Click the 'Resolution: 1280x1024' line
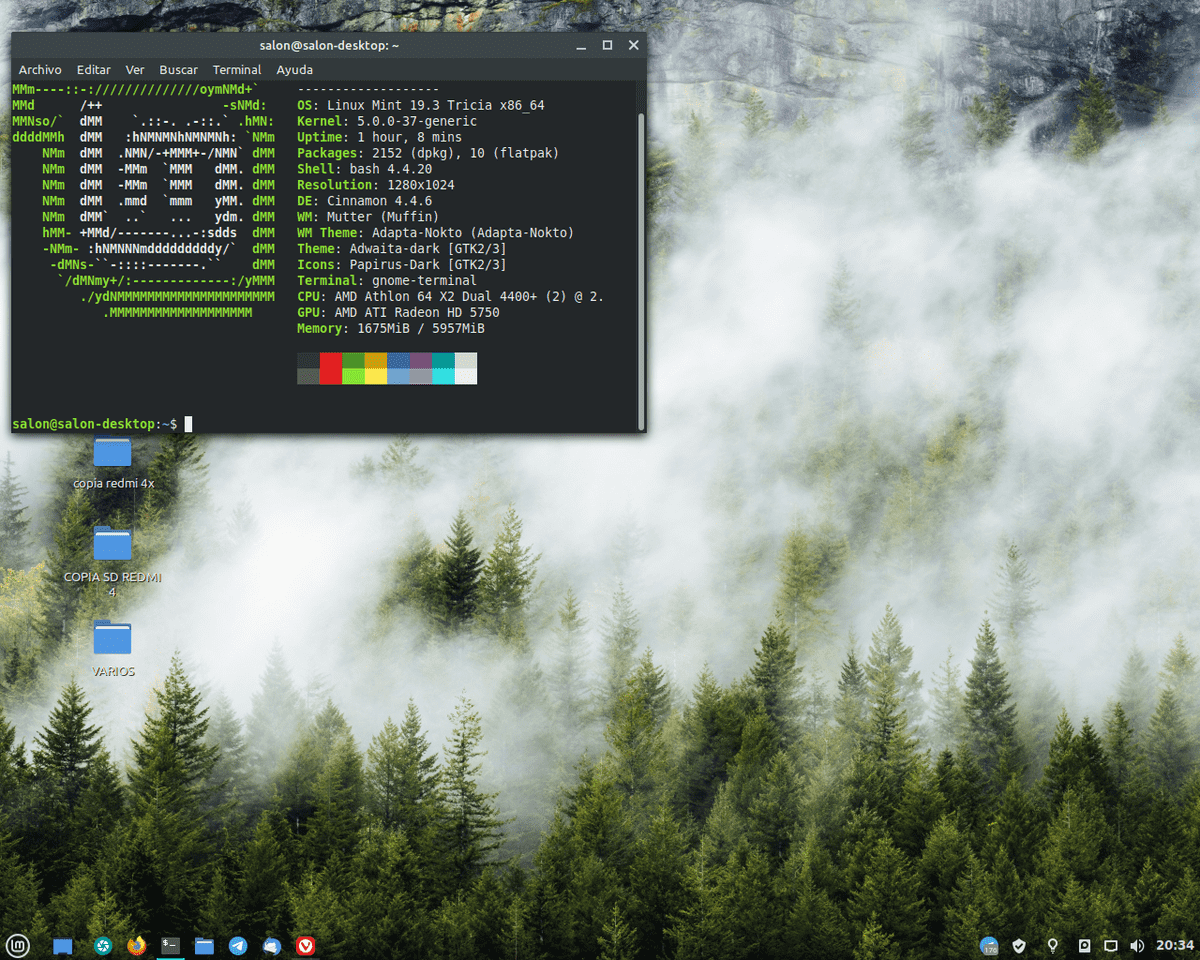This screenshot has height=960, width=1200. click(376, 185)
